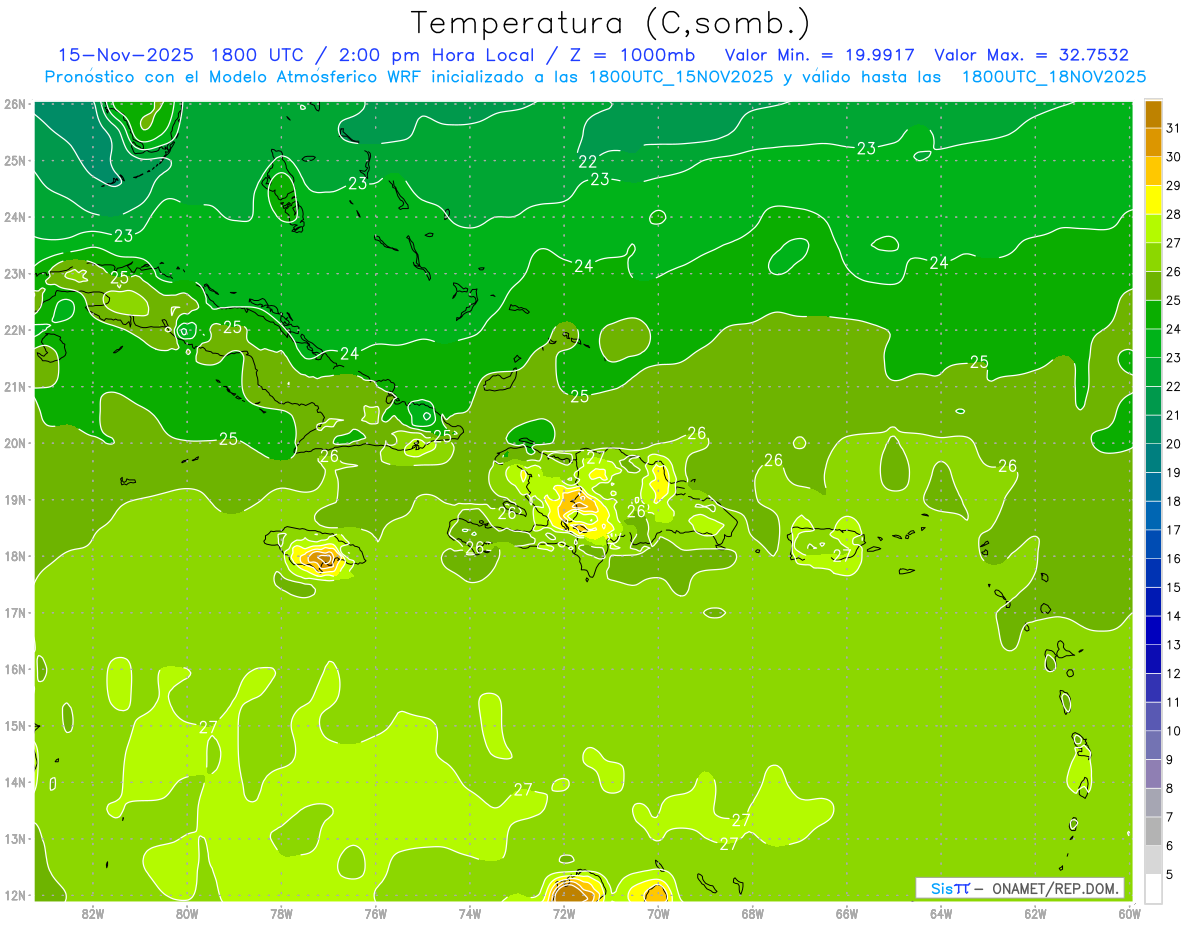Click colorbar scale label 20
Image resolution: width=1200 pixels, height=927 pixels.
point(1173,444)
